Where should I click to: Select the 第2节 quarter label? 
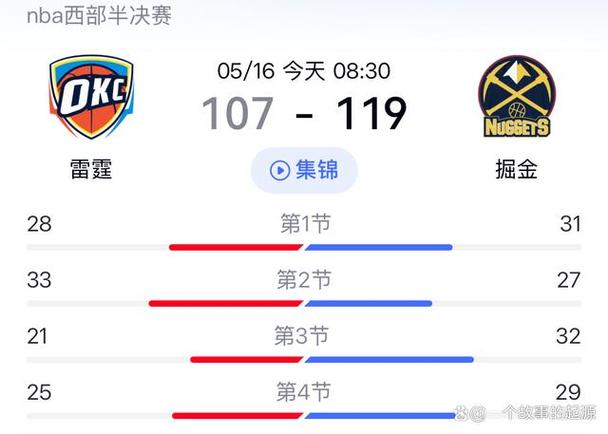coord(304,280)
